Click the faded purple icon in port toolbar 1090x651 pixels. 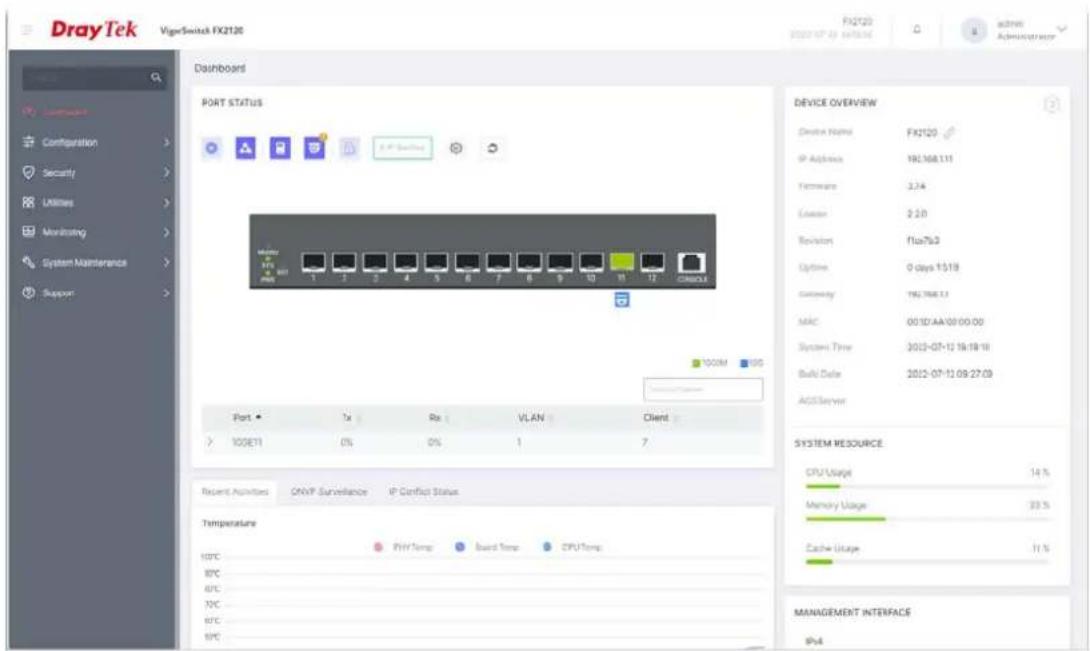(x=349, y=148)
